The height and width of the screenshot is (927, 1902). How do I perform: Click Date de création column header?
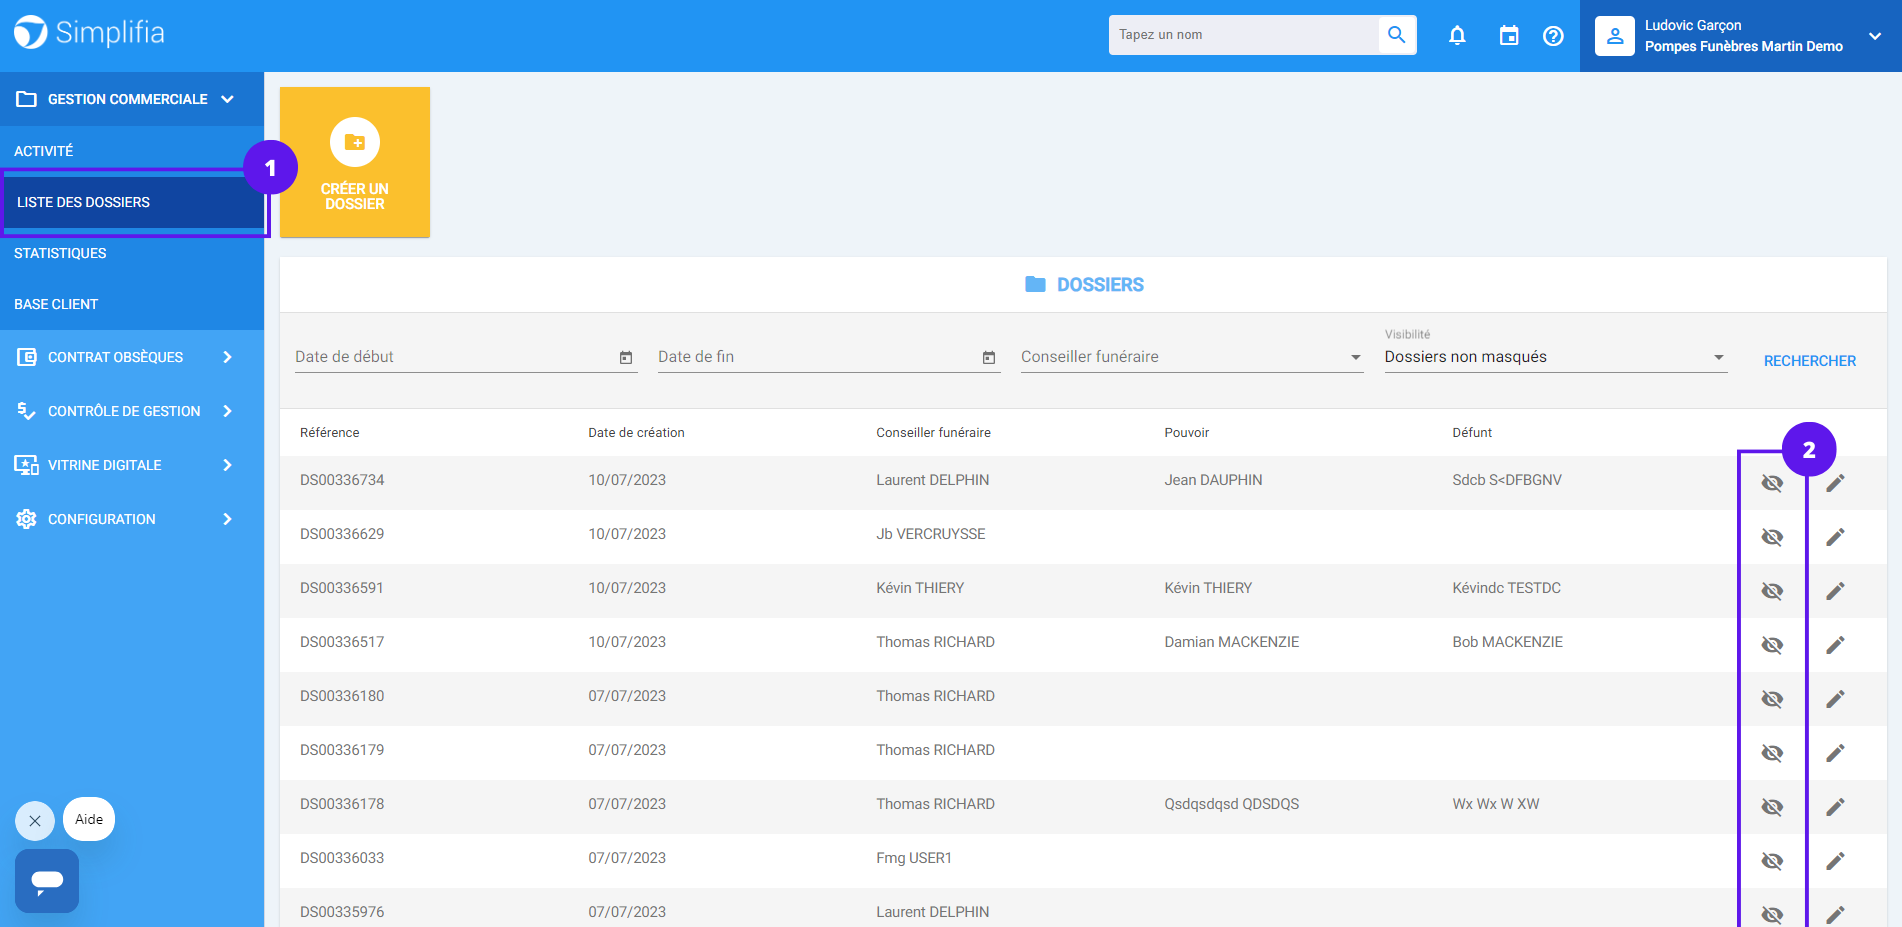coord(636,433)
